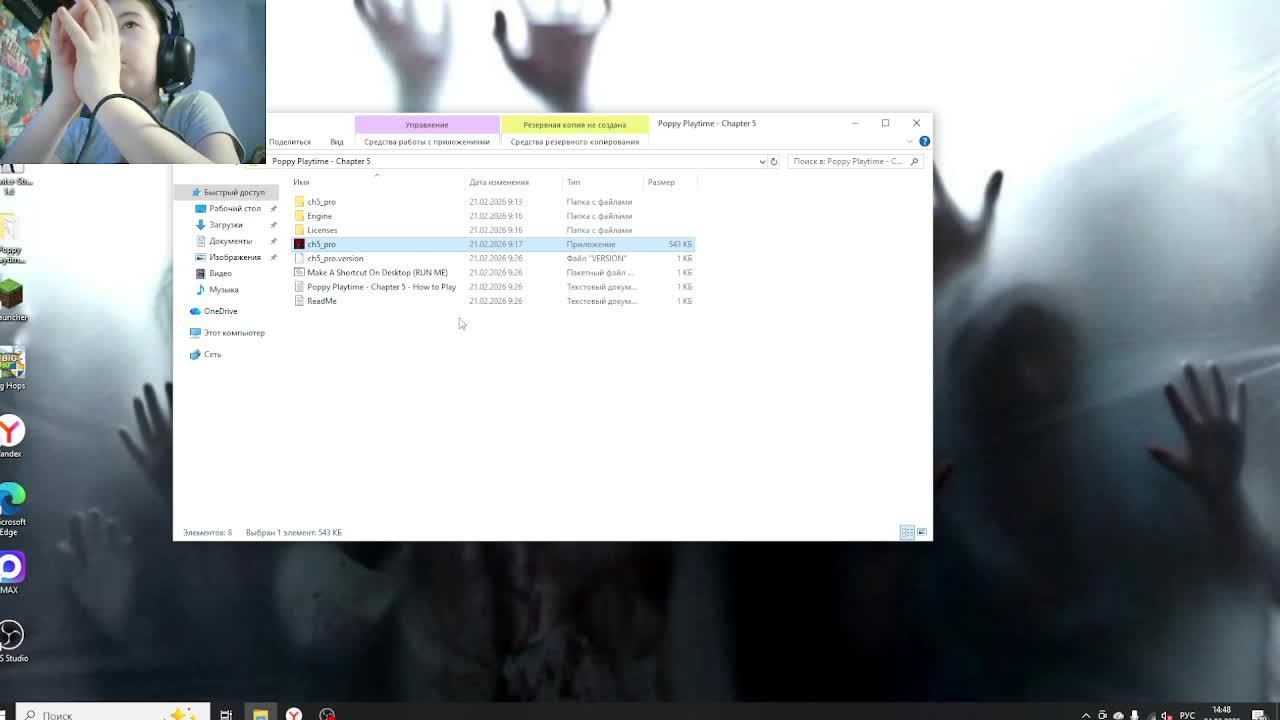Open the Microsoft Edge desktop shortcut
This screenshot has width=1280, height=720.
[x=11, y=508]
